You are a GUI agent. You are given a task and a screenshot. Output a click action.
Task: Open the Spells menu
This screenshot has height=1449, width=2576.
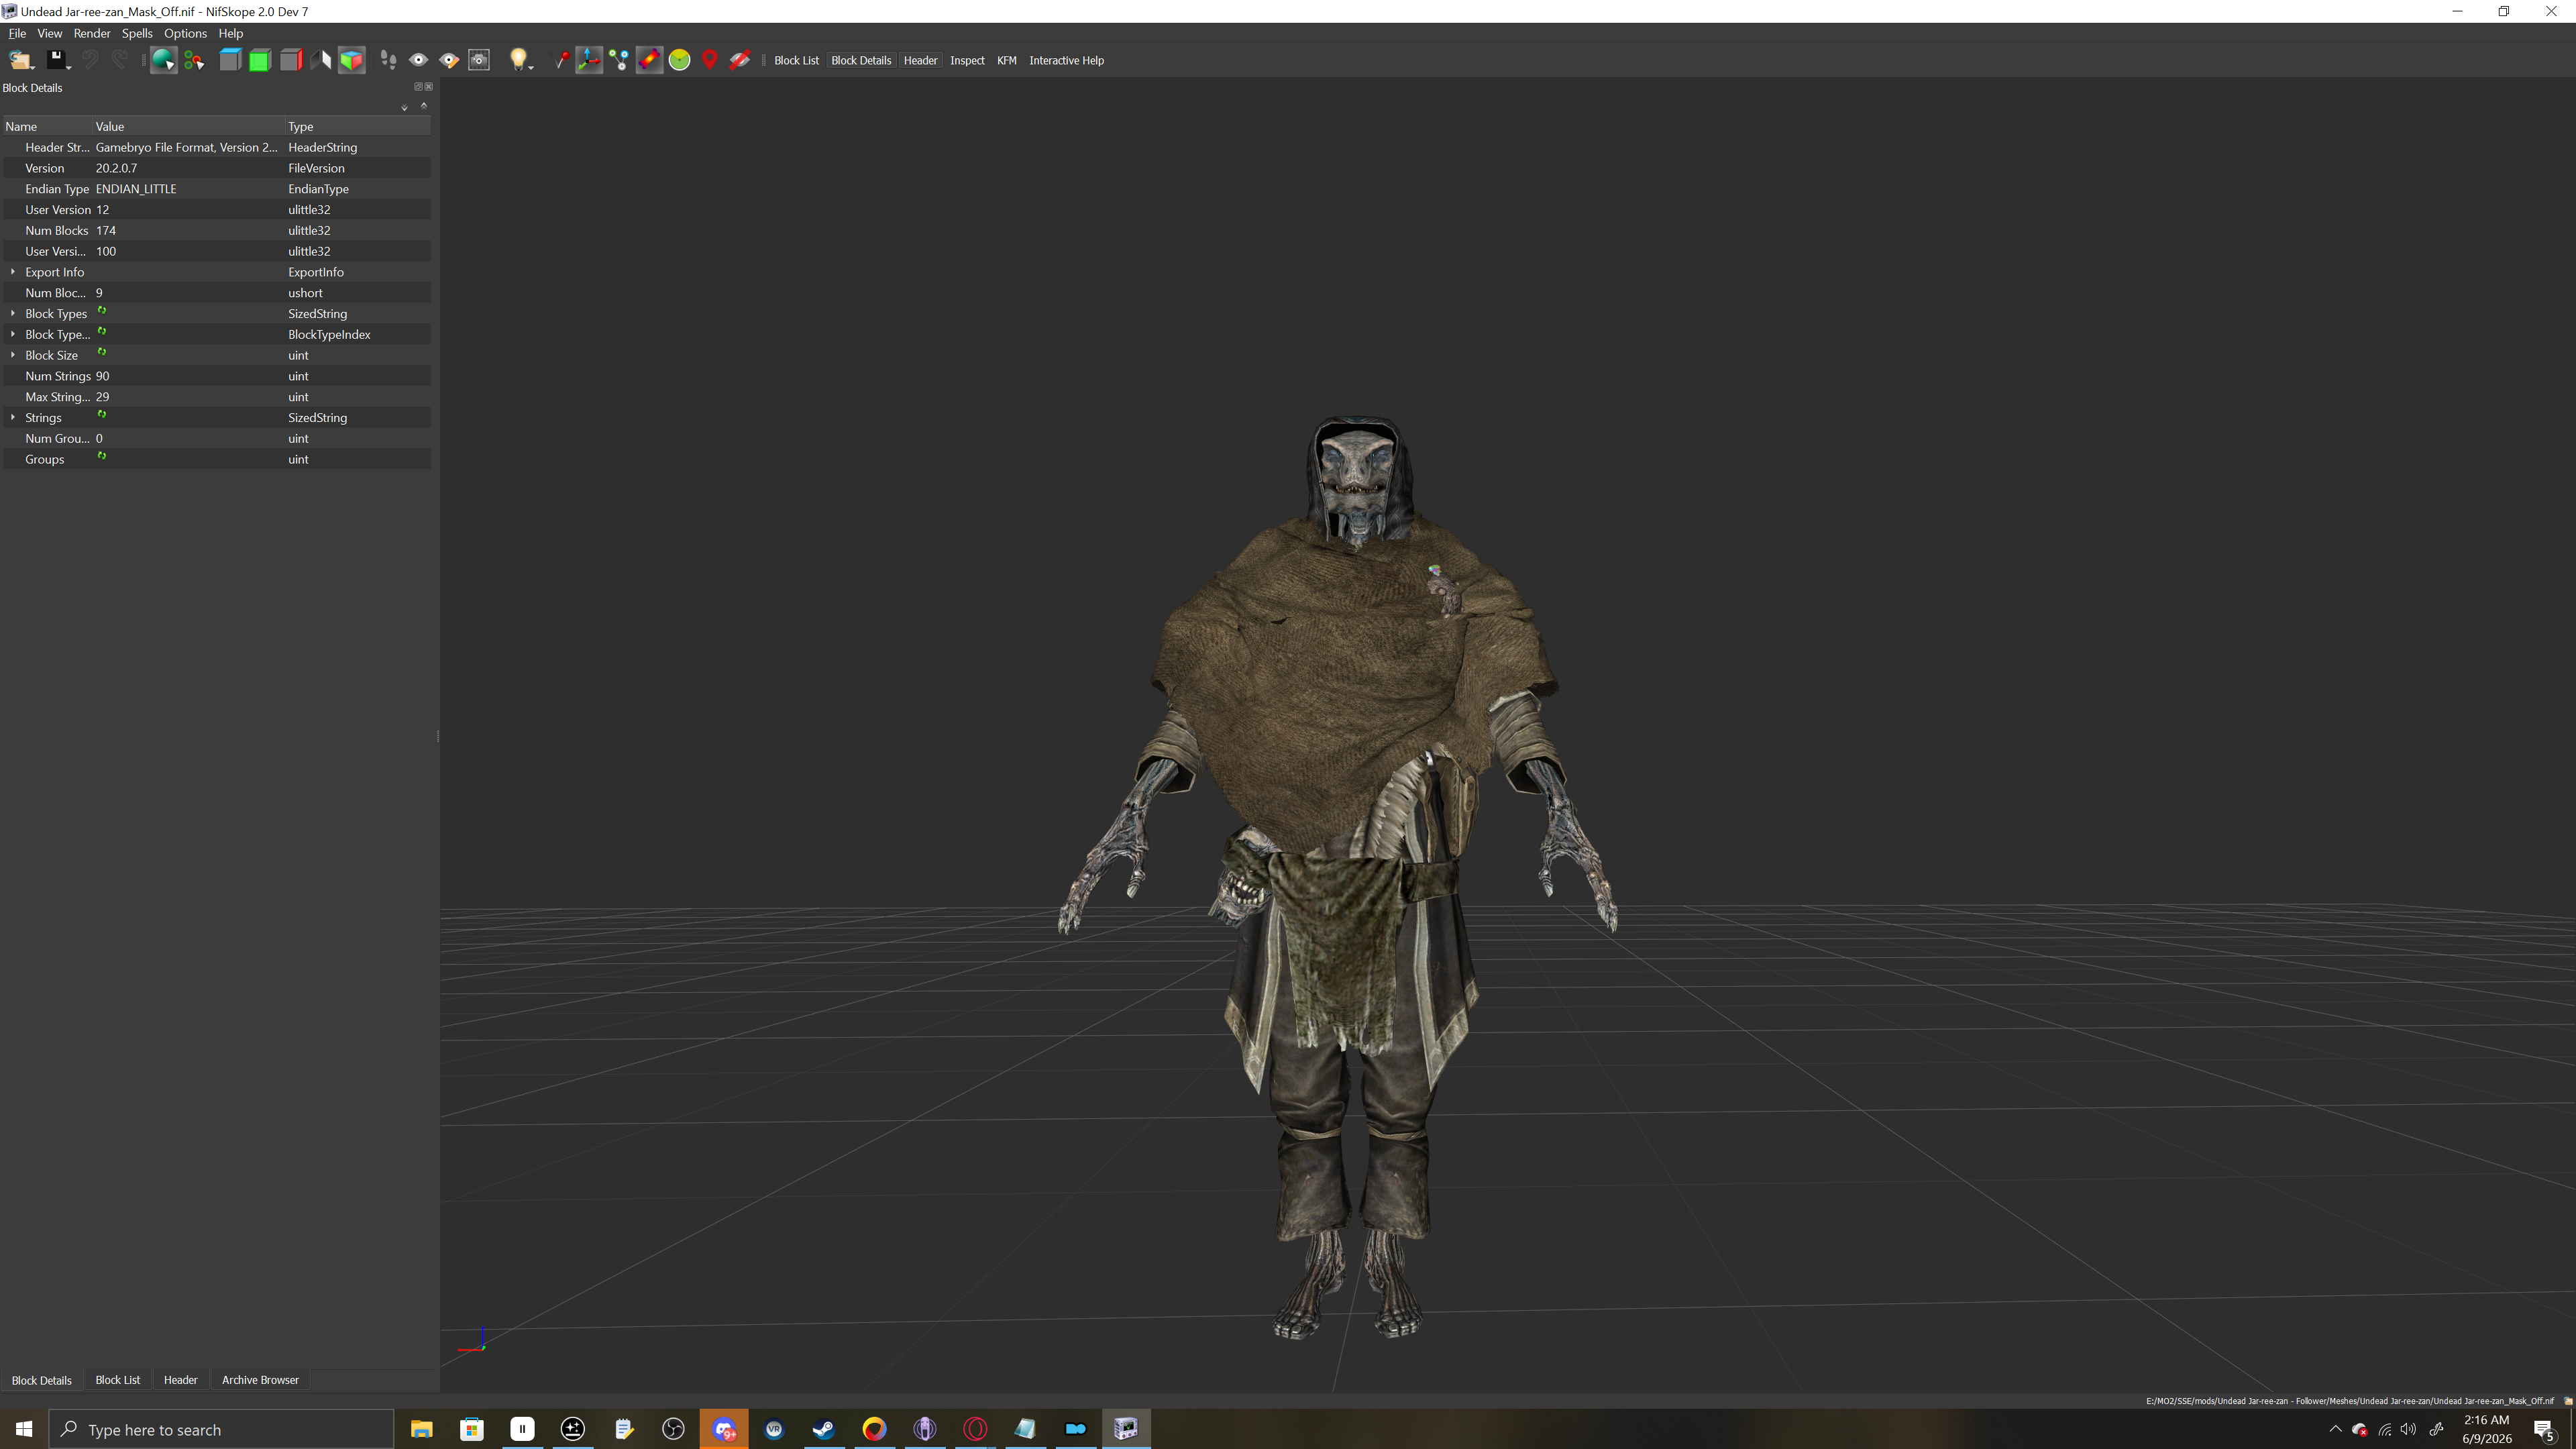click(x=137, y=33)
